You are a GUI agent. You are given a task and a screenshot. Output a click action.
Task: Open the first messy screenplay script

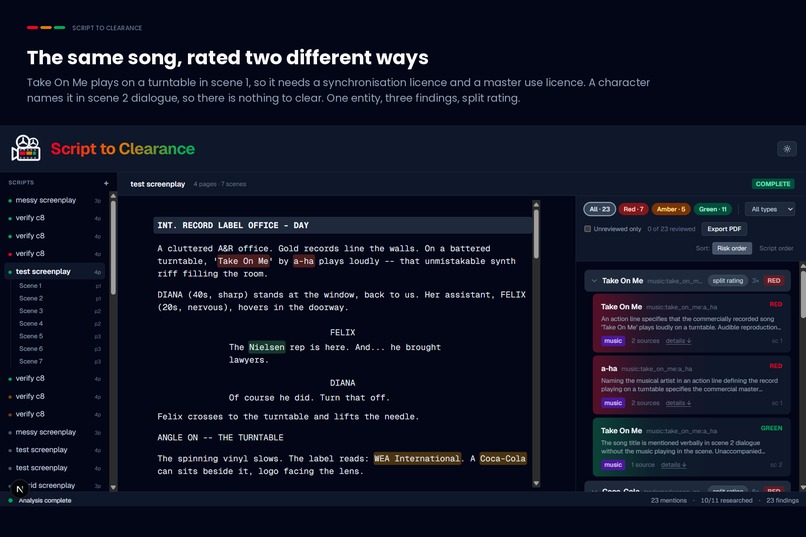55,200
